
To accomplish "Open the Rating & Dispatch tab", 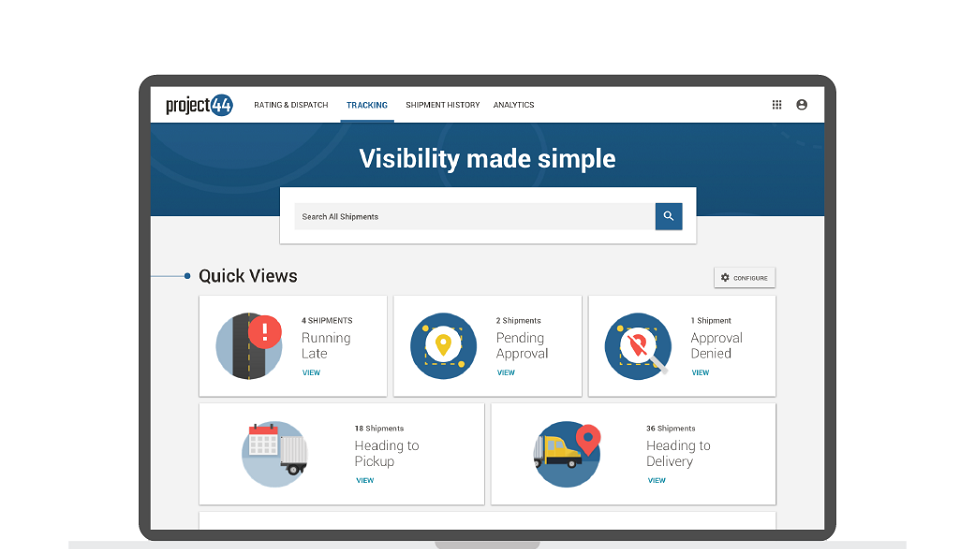I will [291, 105].
